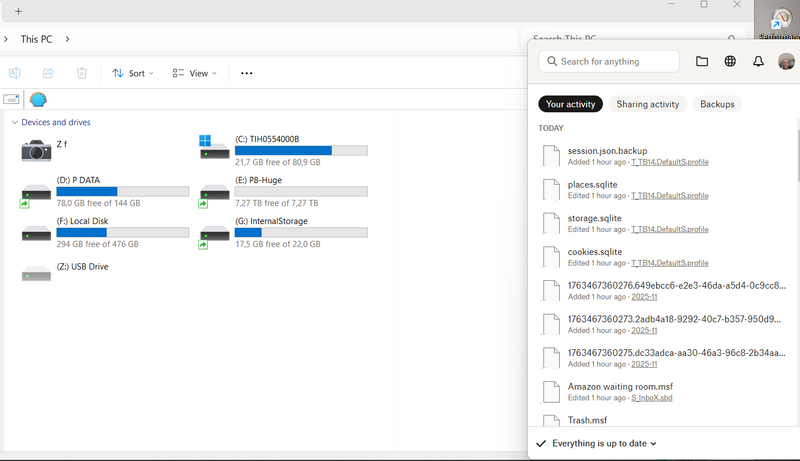Click file icon of Amazon waiting room.msf
800x461 pixels.
[551, 391]
